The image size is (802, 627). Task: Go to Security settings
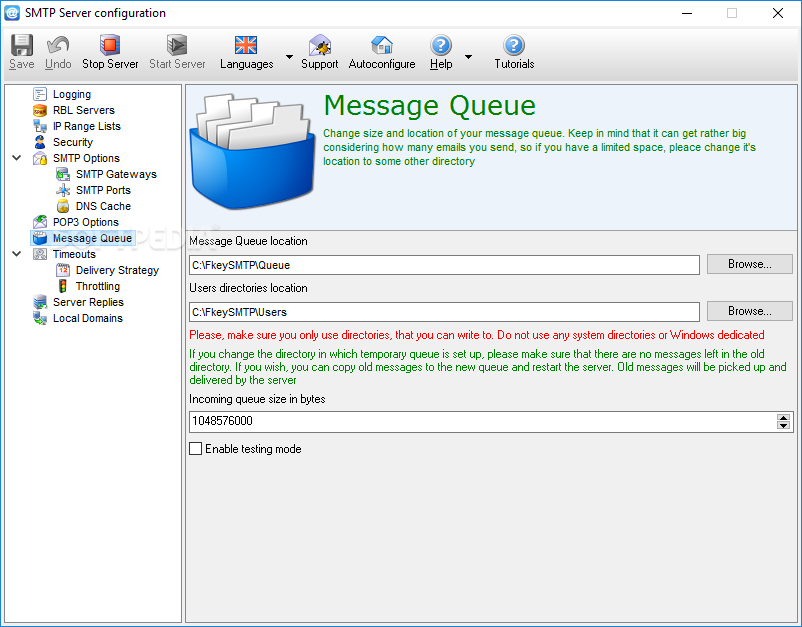(x=73, y=142)
